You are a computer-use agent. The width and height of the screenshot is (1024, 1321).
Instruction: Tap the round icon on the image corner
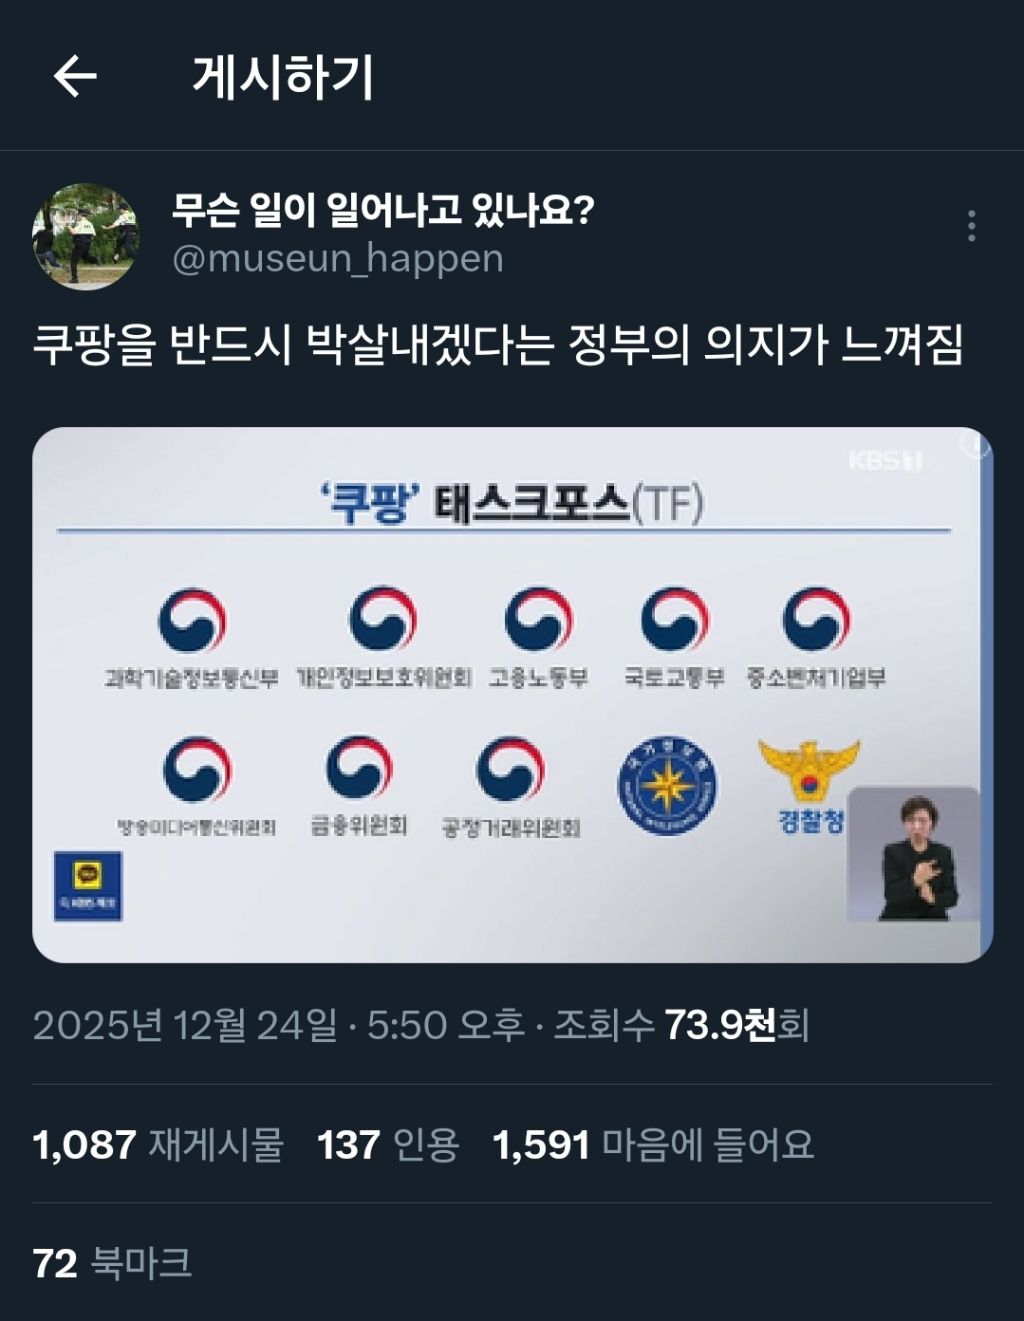[x=973, y=446]
